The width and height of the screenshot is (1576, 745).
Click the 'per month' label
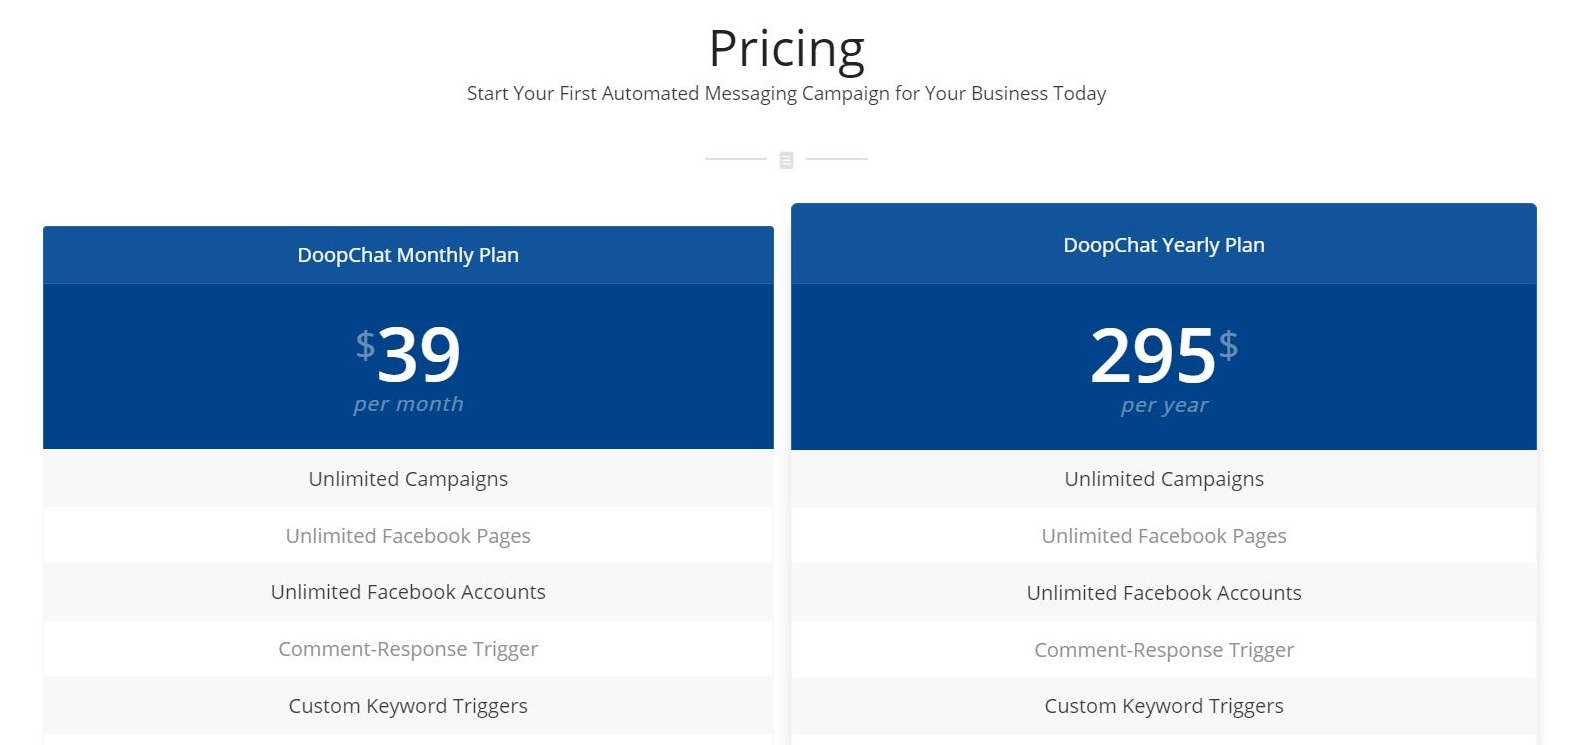408,404
